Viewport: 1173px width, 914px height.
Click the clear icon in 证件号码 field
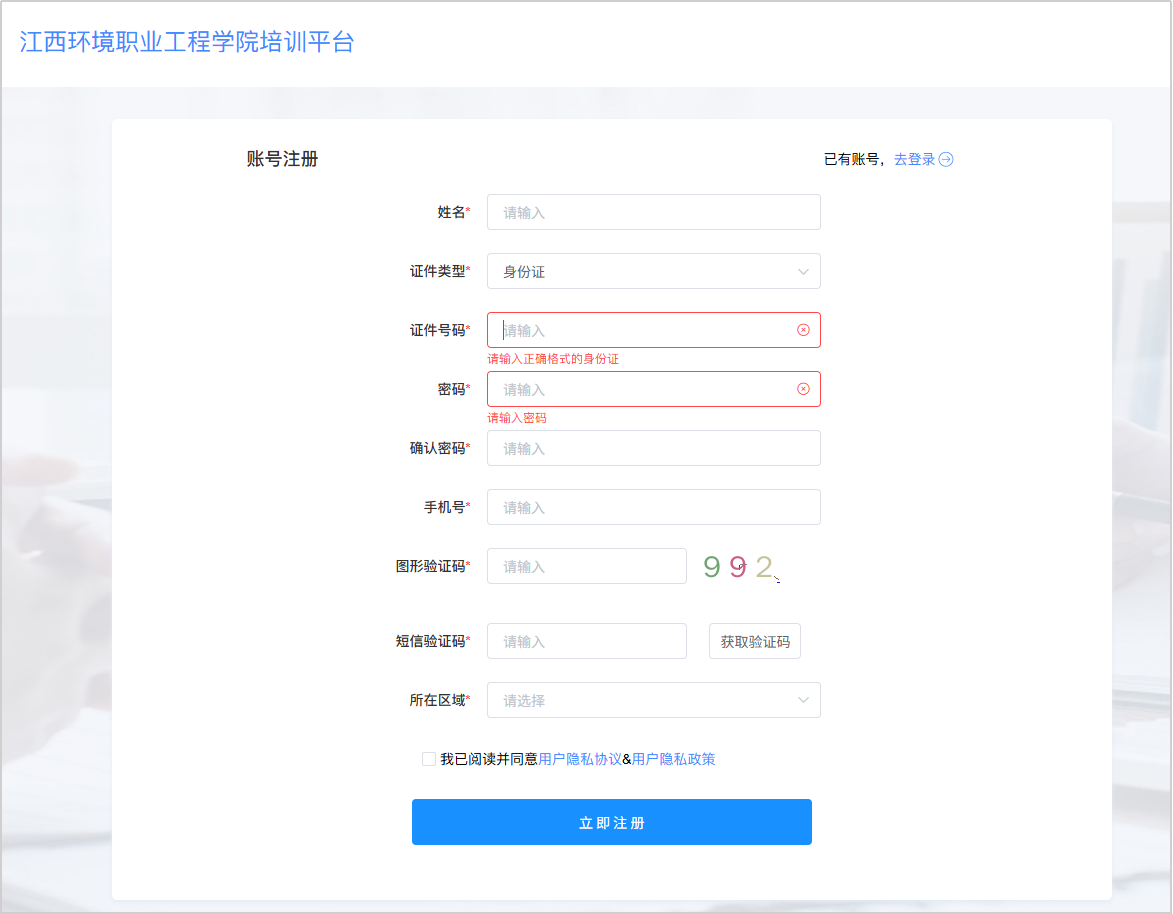point(803,330)
